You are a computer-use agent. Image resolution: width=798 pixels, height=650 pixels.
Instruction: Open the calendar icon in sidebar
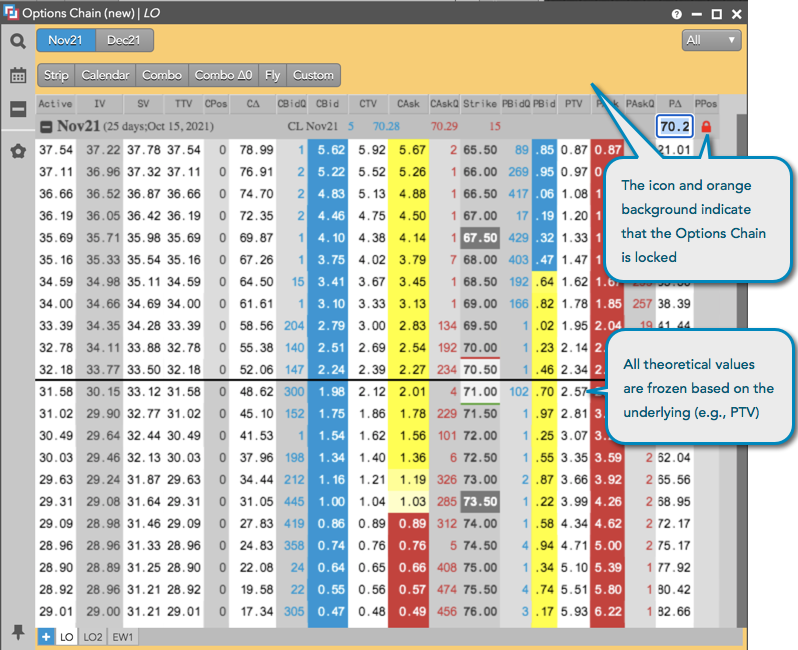18,75
